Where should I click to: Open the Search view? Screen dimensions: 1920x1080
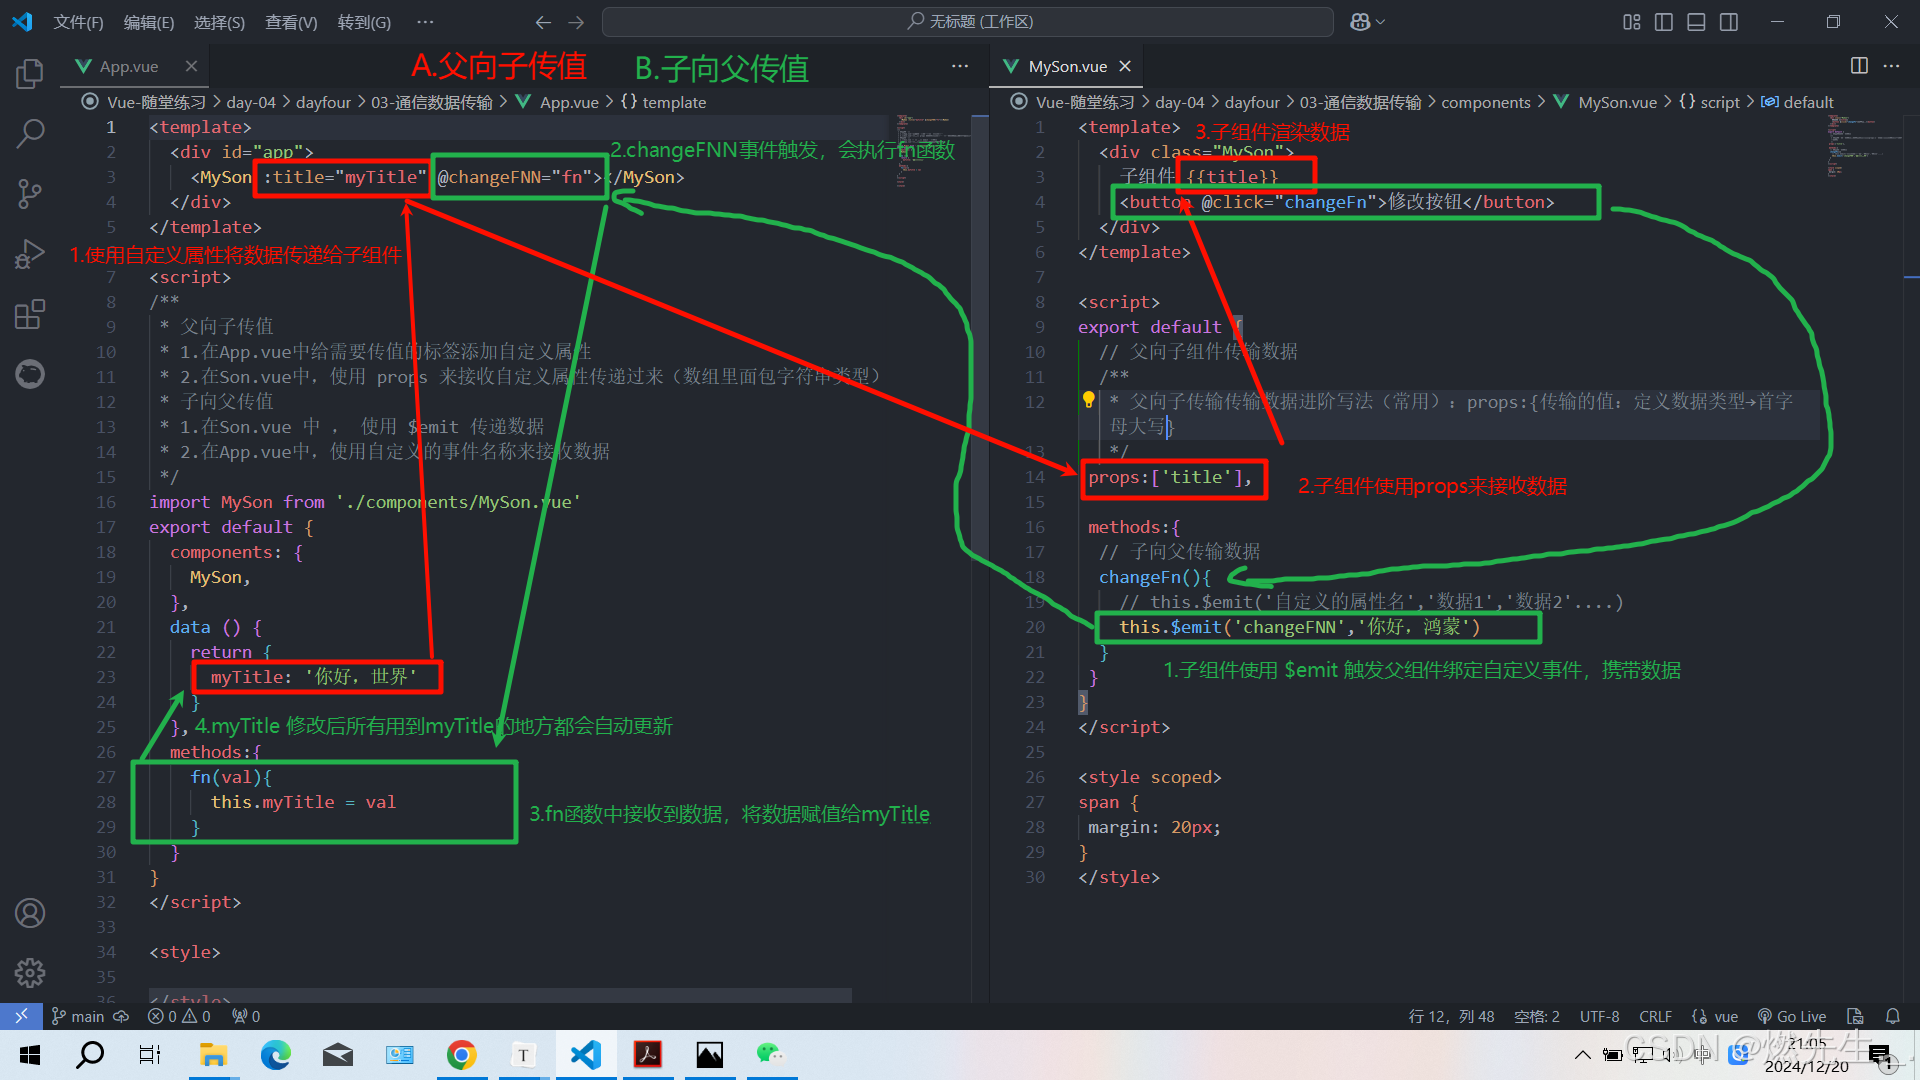point(29,133)
